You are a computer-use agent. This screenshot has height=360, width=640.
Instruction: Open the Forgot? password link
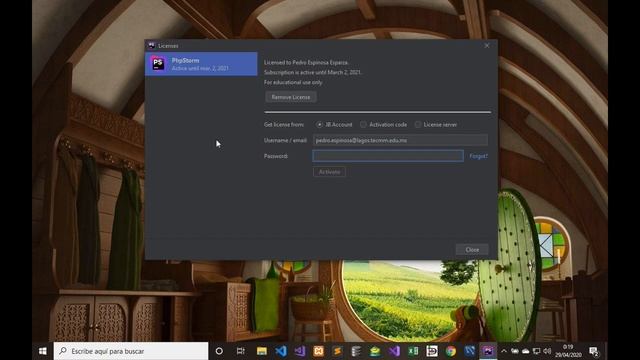pyautogui.click(x=478, y=156)
